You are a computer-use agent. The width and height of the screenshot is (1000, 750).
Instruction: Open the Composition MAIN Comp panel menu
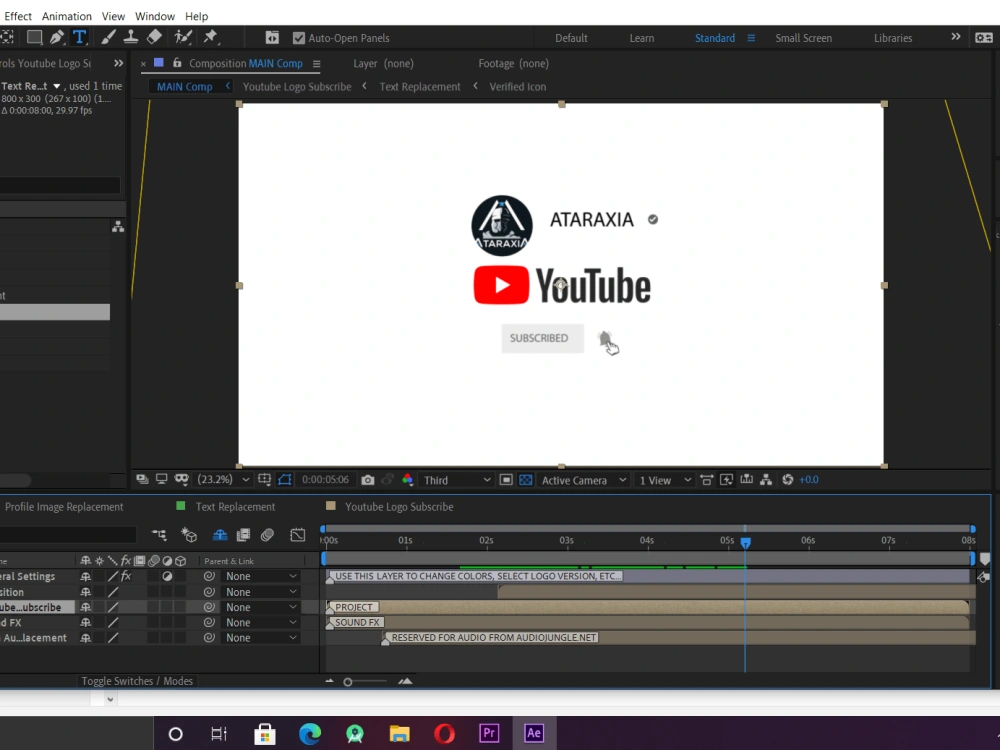(316, 64)
